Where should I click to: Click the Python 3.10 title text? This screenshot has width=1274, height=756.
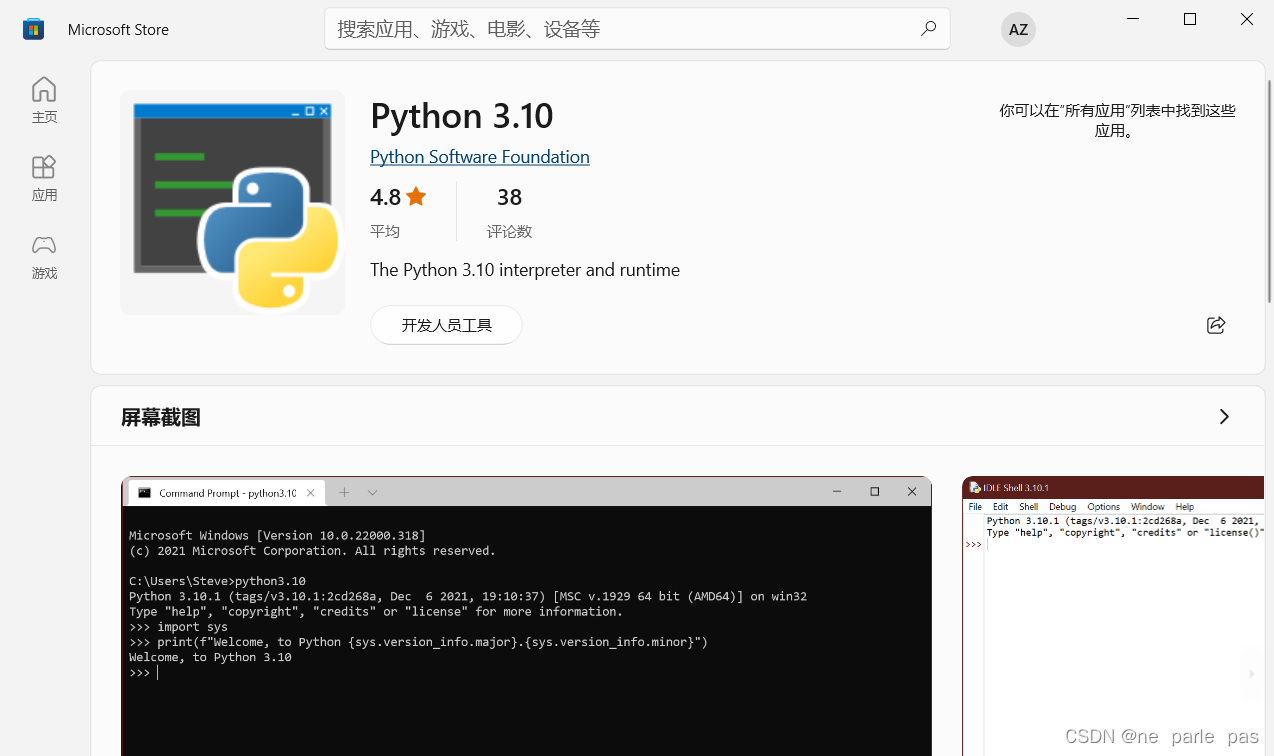(462, 116)
